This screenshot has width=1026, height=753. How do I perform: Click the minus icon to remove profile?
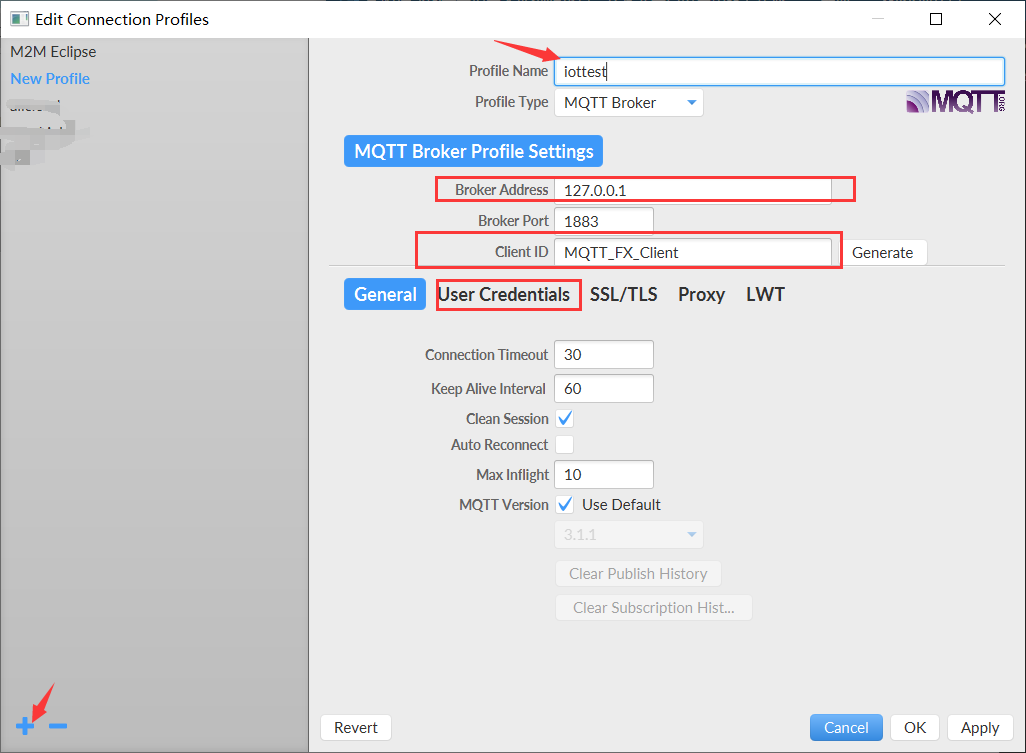[58, 726]
